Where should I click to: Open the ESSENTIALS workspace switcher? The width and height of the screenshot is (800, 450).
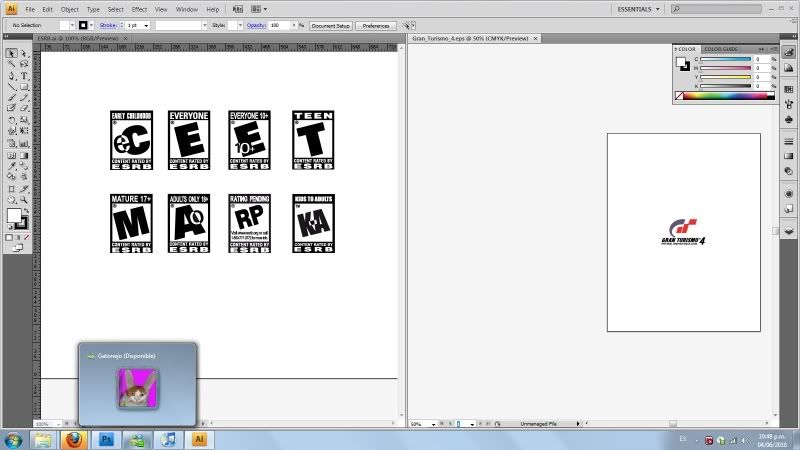(x=638, y=9)
